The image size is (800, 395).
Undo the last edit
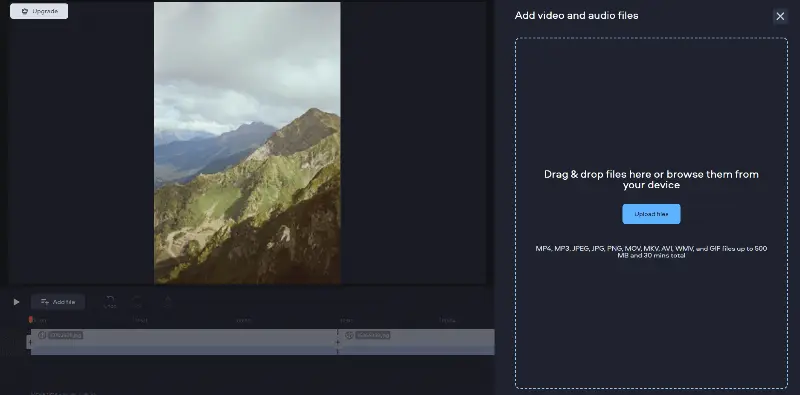pos(110,302)
